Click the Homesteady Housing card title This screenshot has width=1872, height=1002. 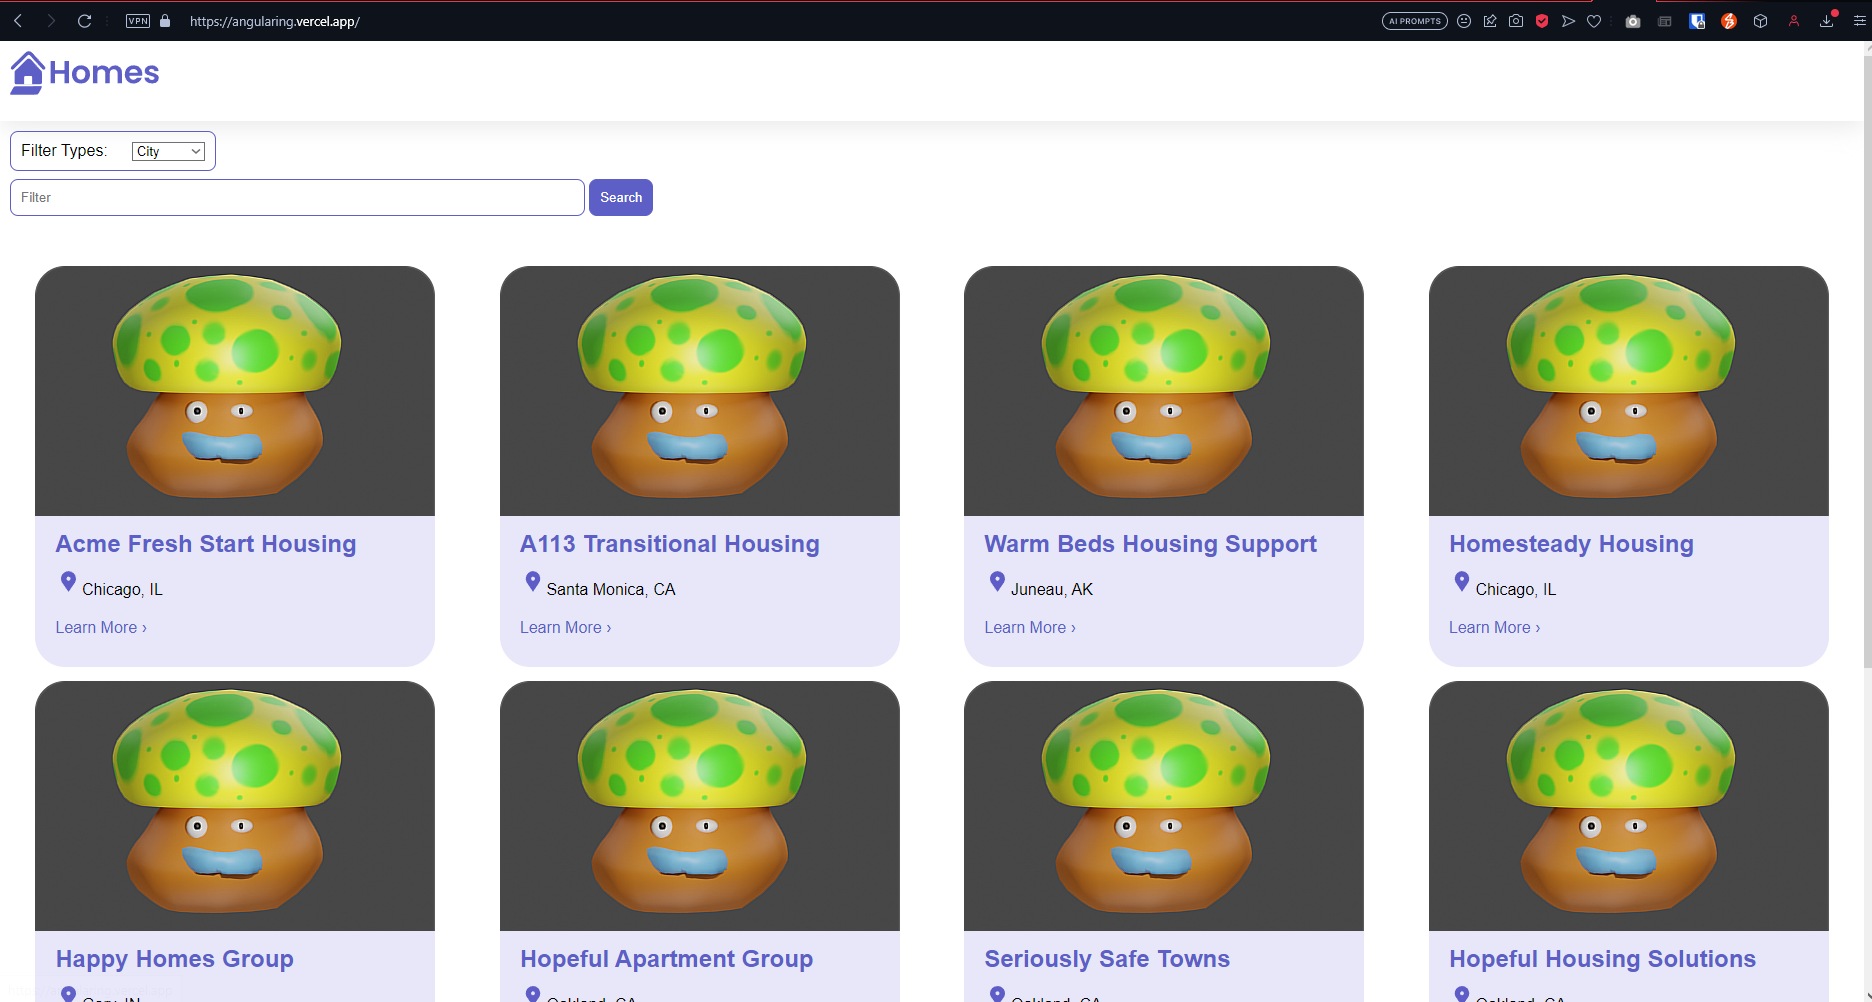[x=1570, y=544]
